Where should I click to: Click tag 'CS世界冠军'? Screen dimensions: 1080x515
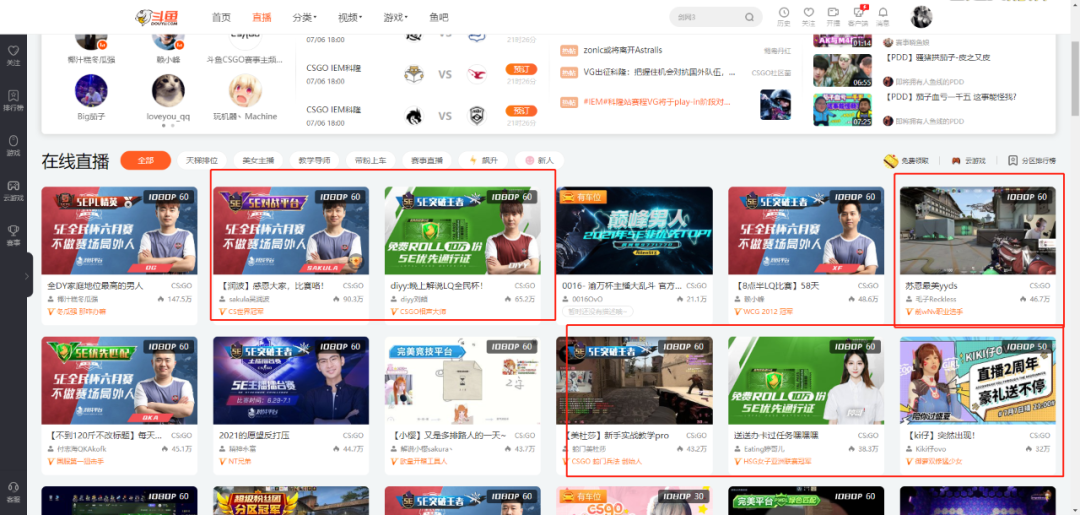245,311
